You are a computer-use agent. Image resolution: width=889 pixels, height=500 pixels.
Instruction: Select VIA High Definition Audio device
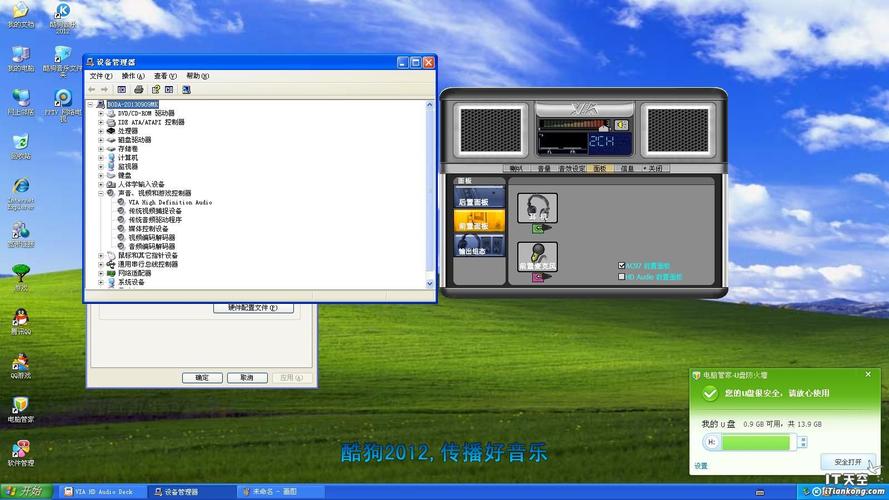click(170, 202)
